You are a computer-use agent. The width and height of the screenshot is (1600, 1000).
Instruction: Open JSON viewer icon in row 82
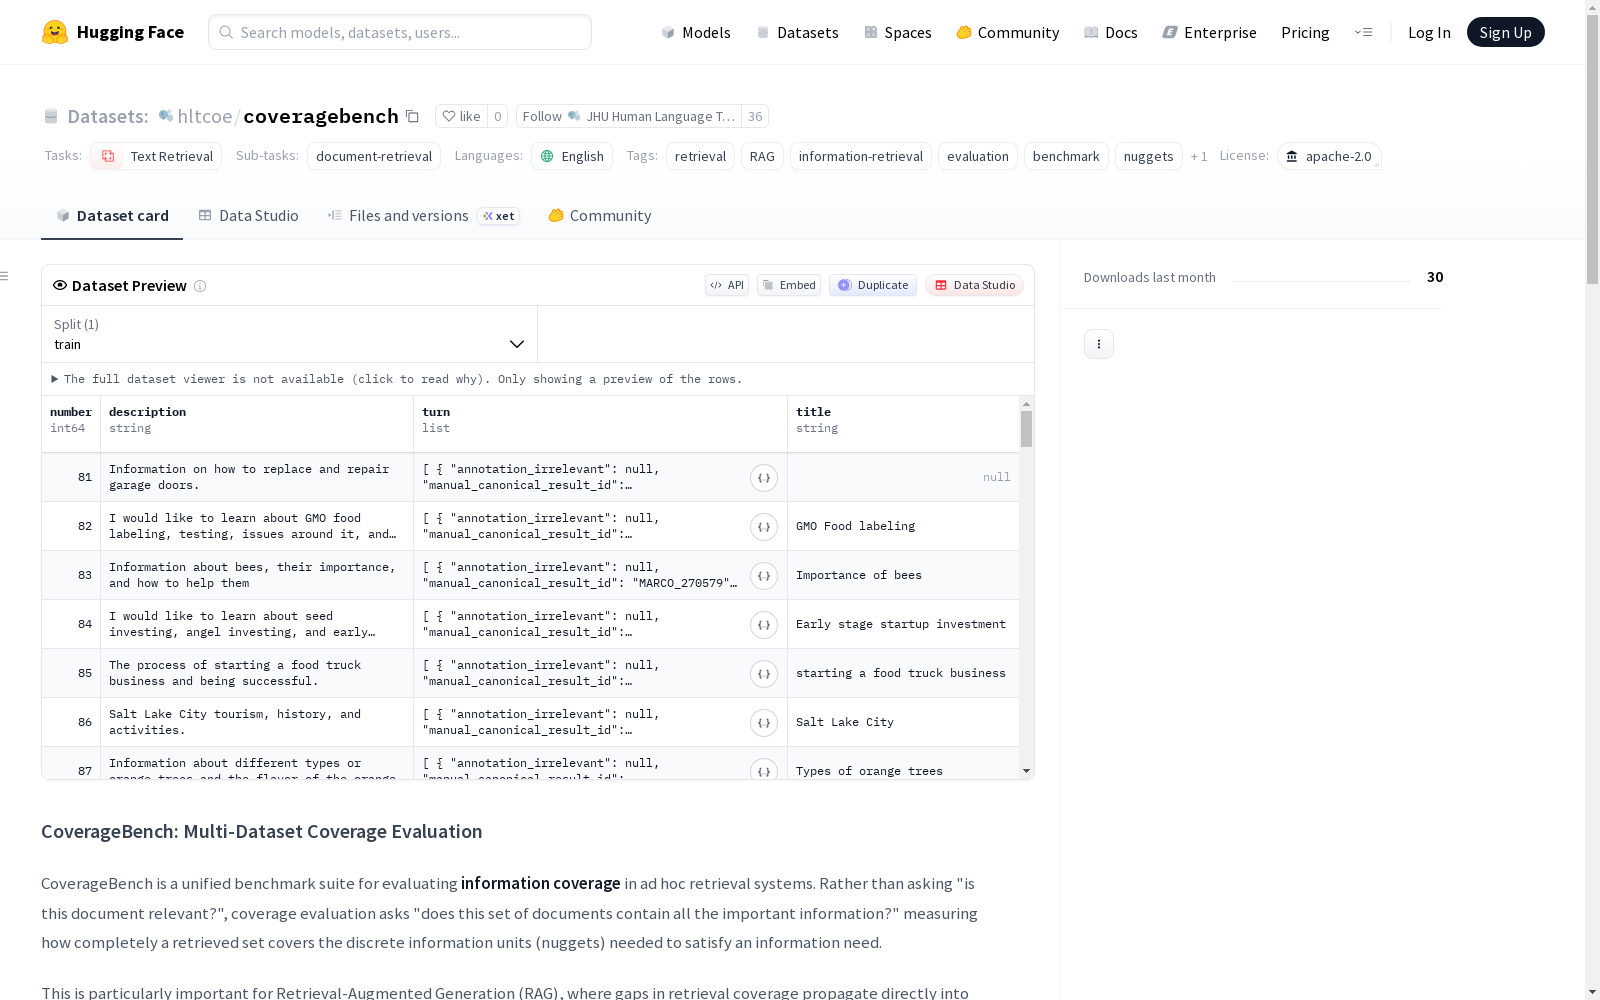pyautogui.click(x=764, y=527)
